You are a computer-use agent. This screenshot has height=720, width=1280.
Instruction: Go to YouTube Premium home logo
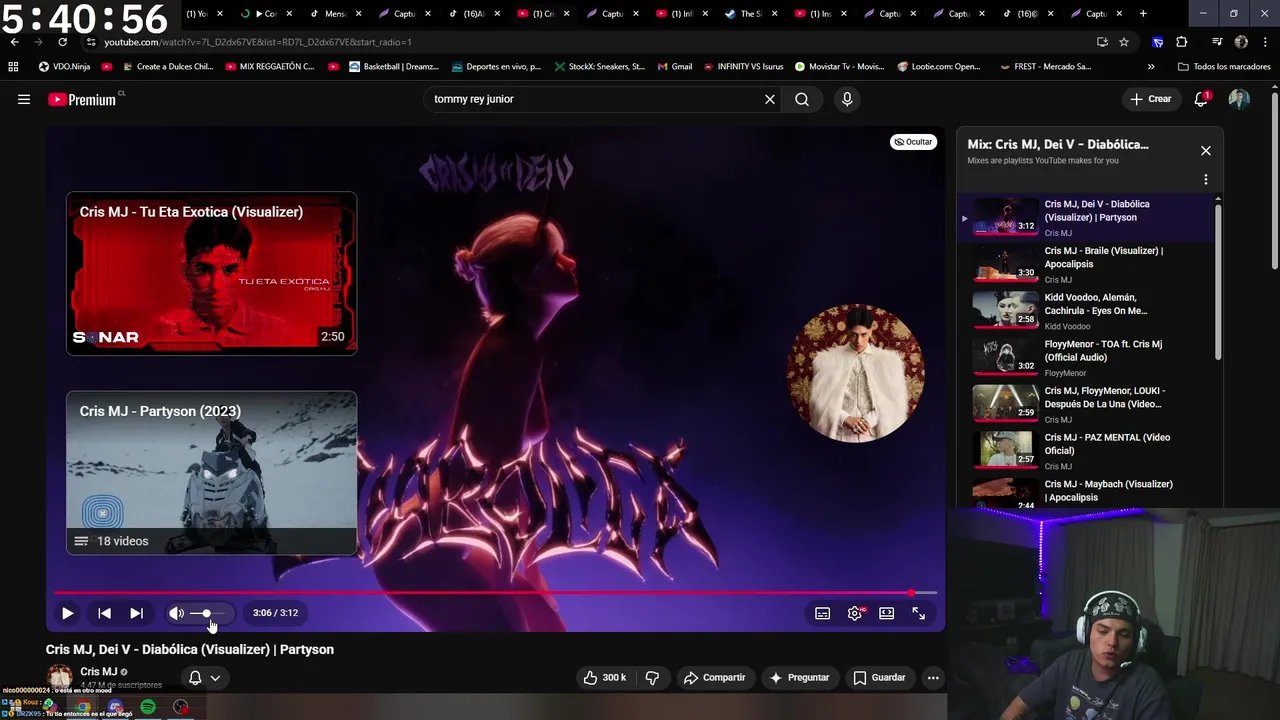coord(82,99)
